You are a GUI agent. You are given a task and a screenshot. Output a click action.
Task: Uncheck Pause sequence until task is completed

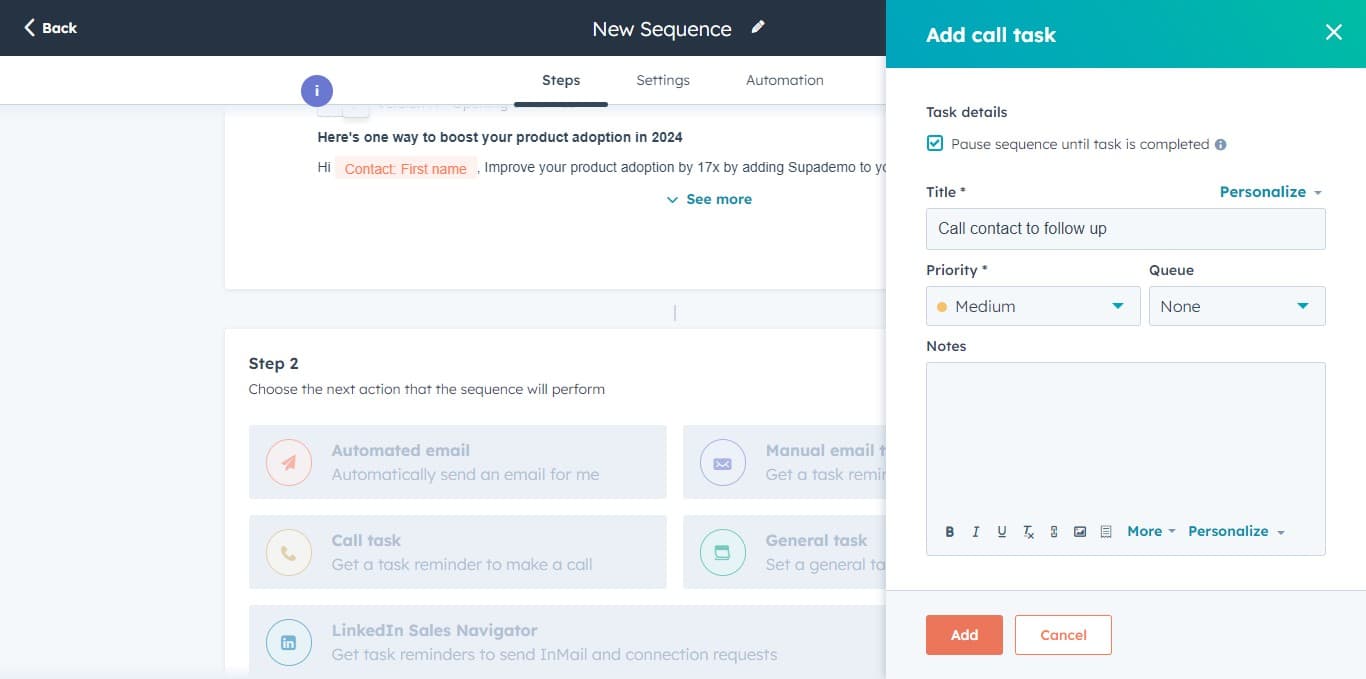935,144
